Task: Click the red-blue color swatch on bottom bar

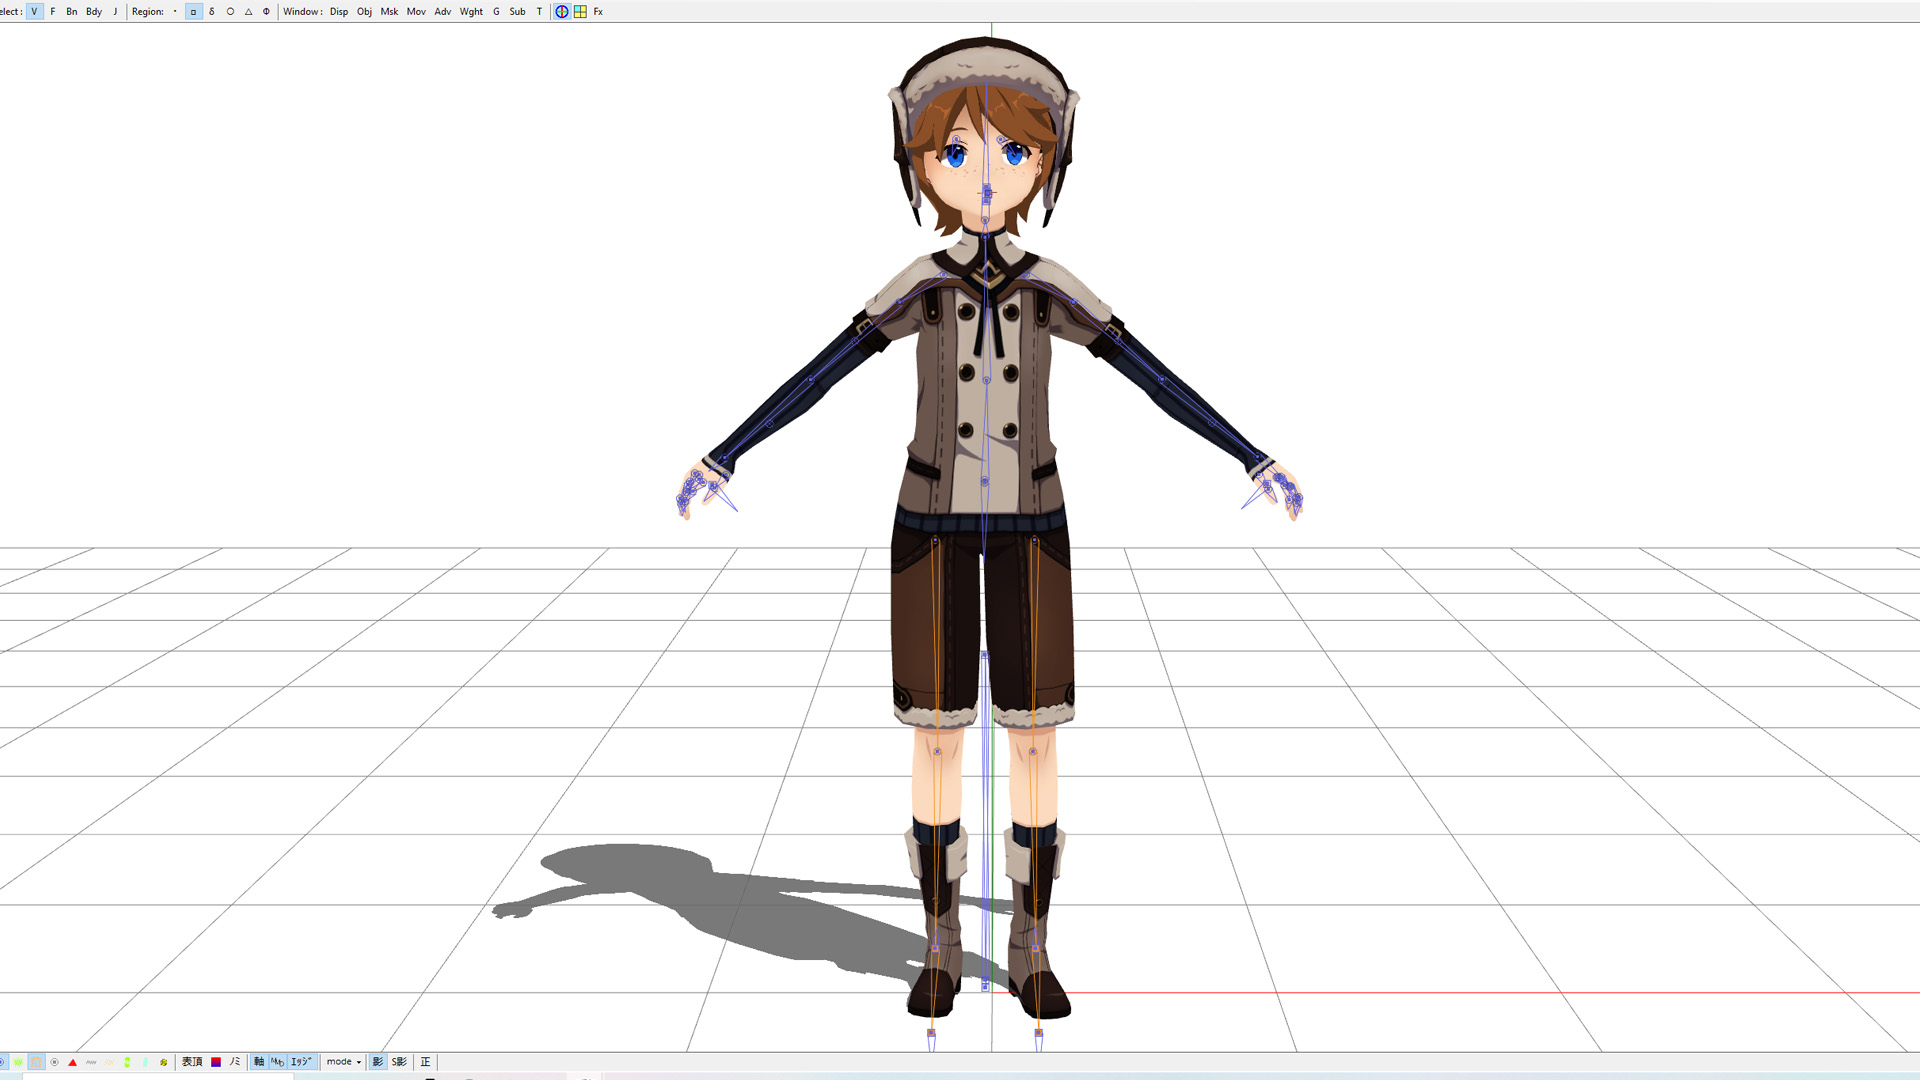Action: point(216,1062)
